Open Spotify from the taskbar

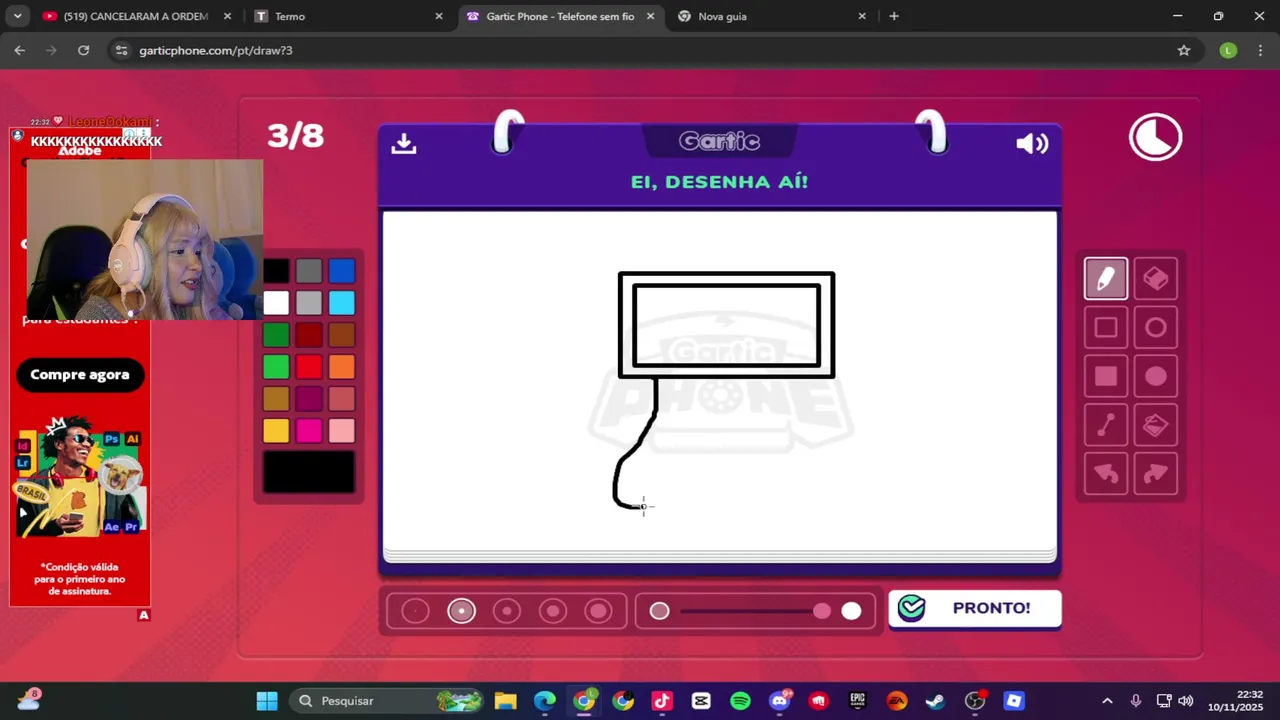point(740,701)
